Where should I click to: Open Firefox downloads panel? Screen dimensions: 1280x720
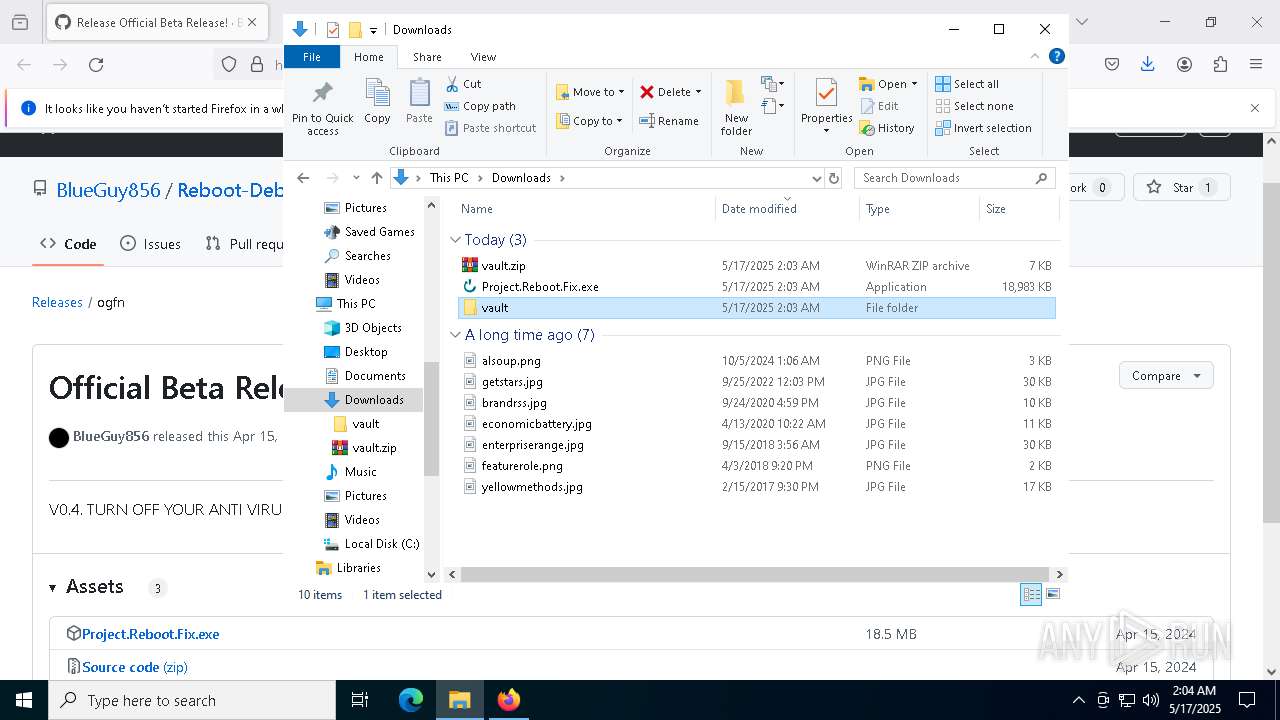point(1148,64)
